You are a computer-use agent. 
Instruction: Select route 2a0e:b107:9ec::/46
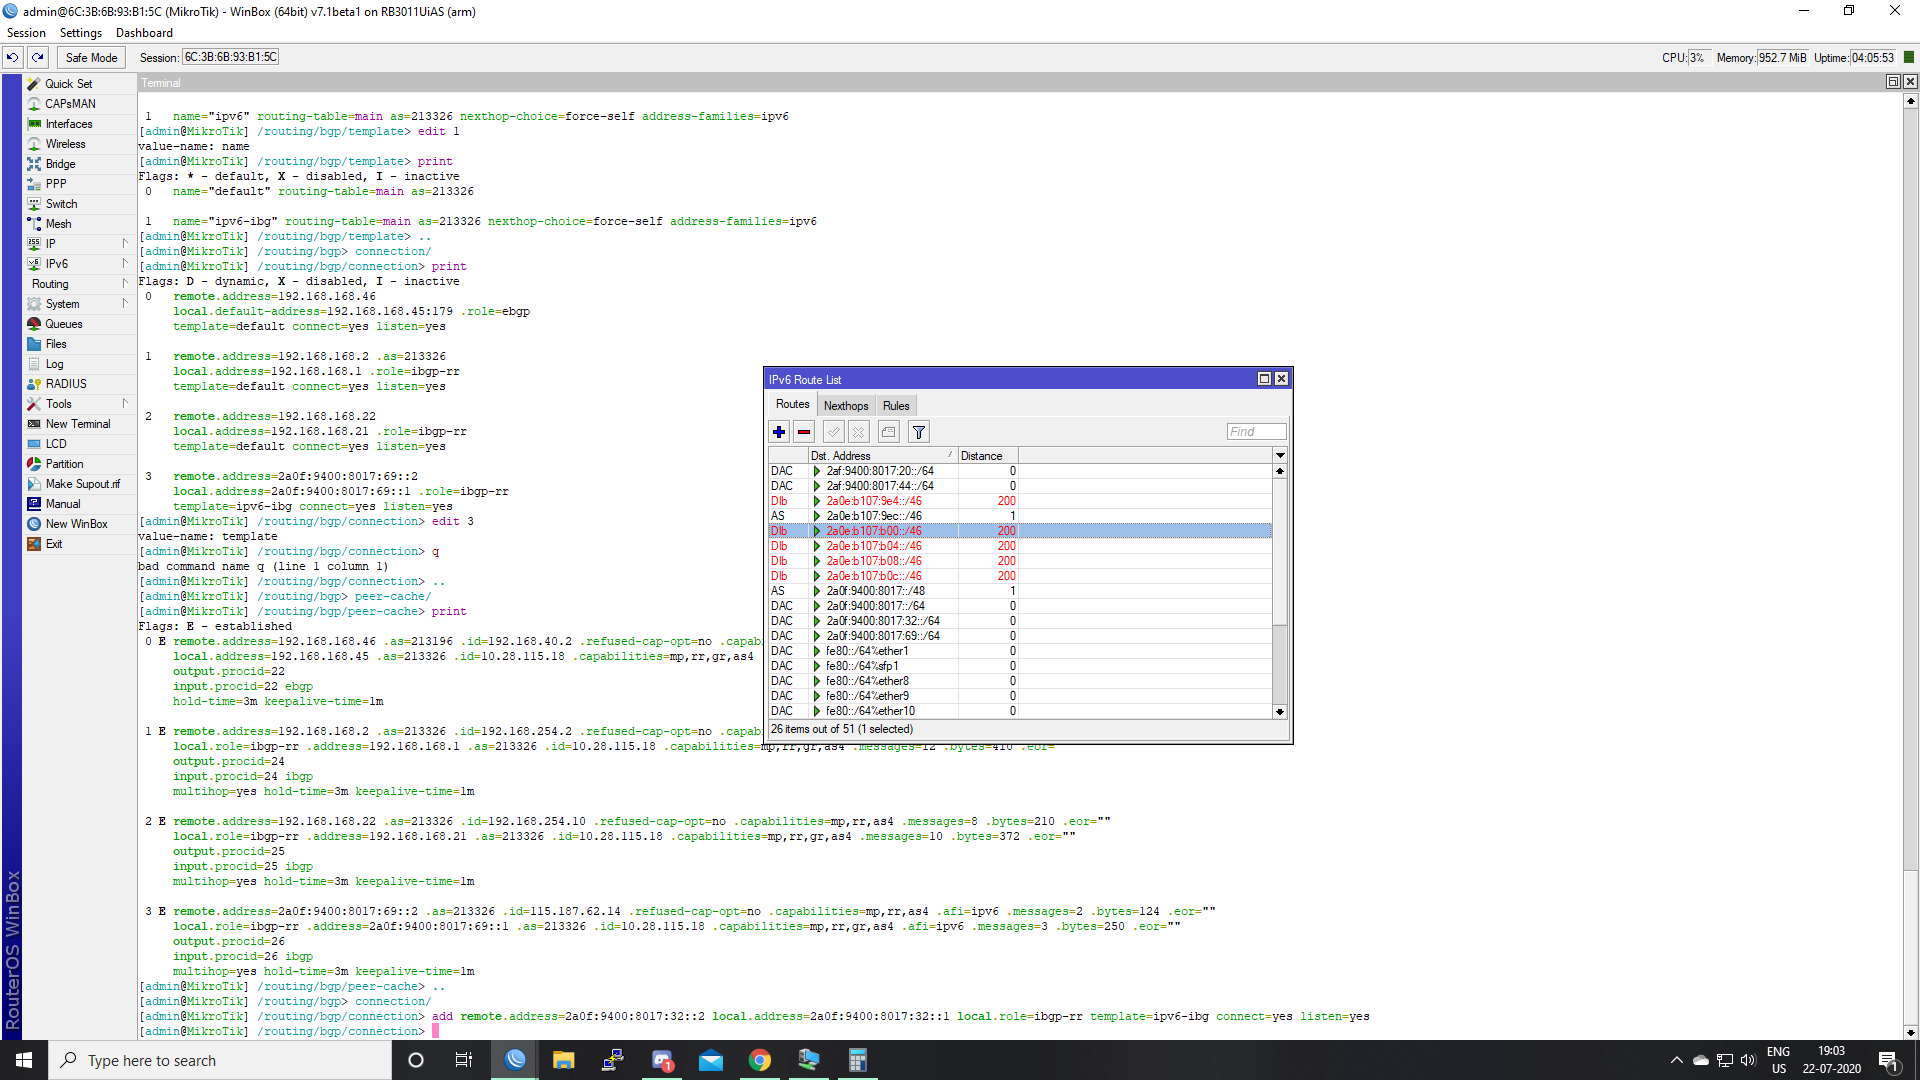pos(1020,516)
